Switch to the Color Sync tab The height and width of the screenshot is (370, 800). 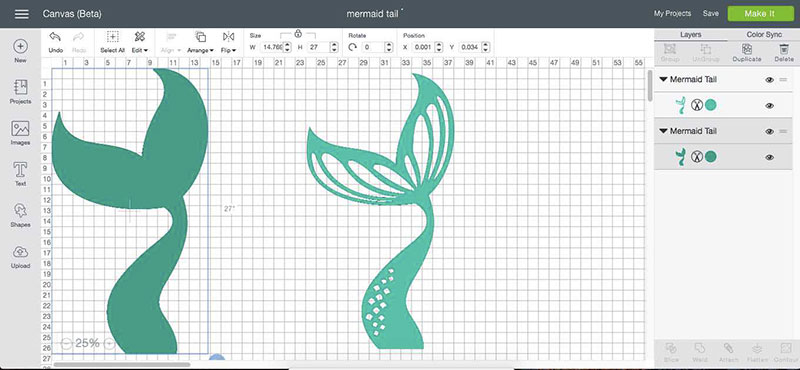coord(764,35)
